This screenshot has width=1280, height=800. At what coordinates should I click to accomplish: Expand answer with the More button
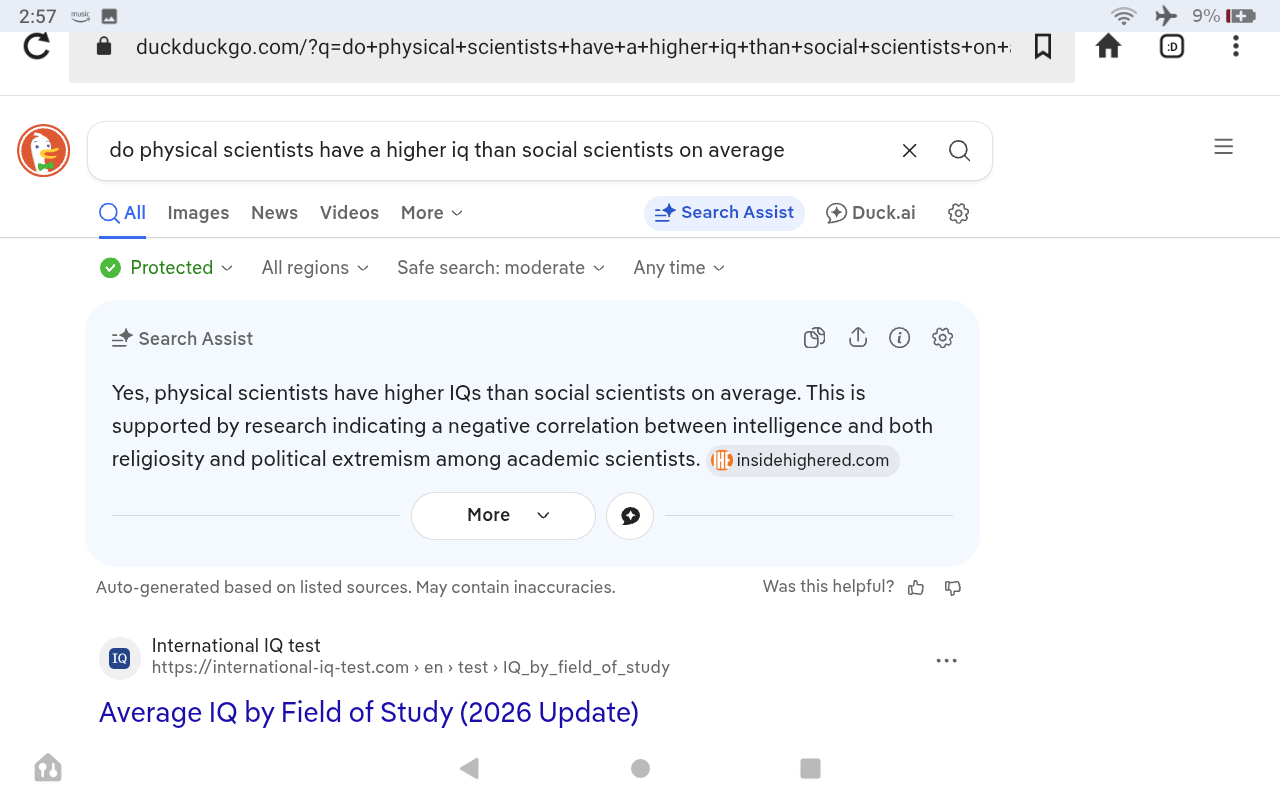click(503, 515)
